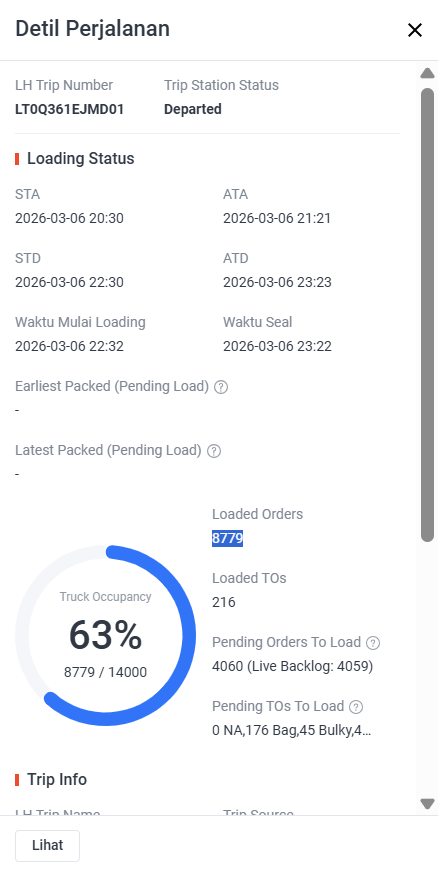The width and height of the screenshot is (438, 872).
Task: Click the LH Trip Number LT0Q361EJMD01
Action: point(69,109)
